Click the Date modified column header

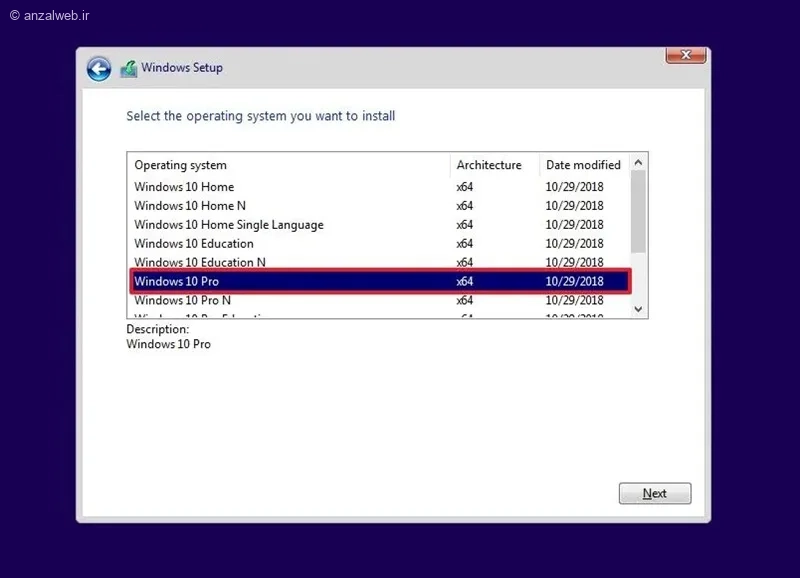[585, 165]
